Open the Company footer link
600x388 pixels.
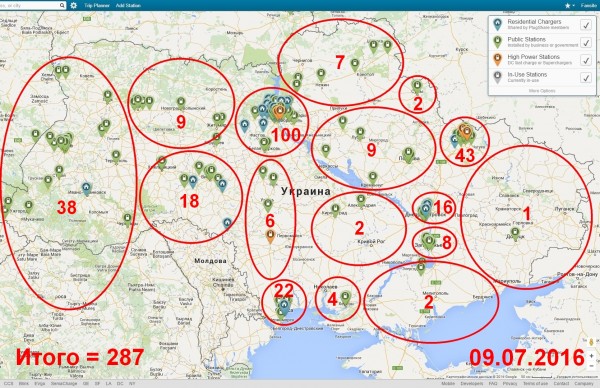coord(584,383)
